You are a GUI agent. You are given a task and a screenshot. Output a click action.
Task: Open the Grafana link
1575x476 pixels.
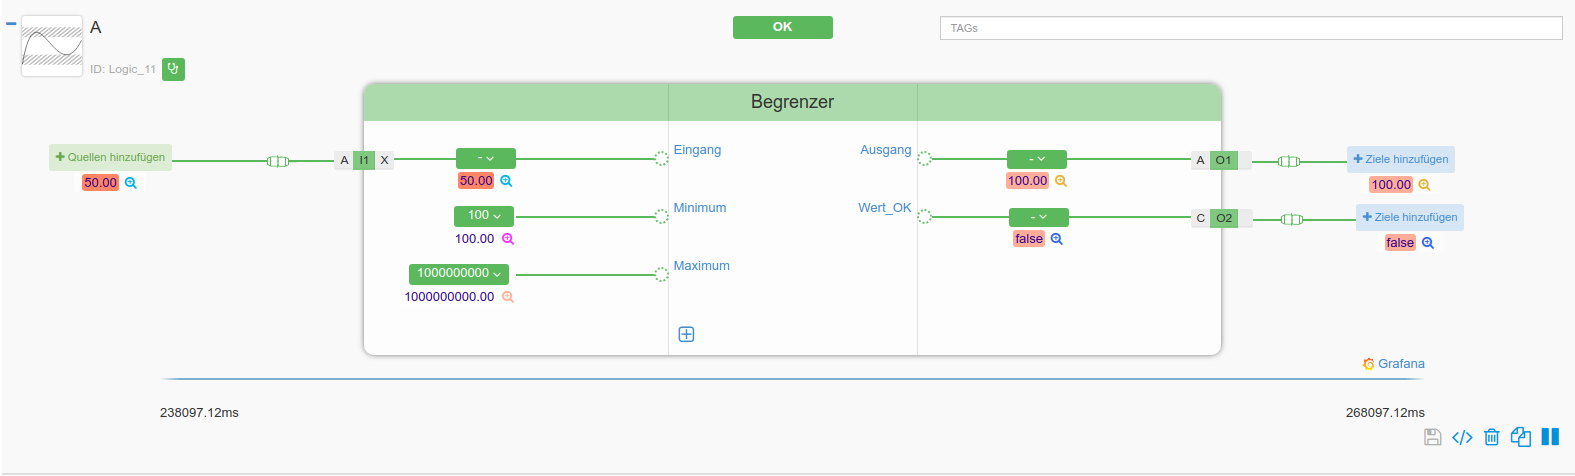click(x=1393, y=364)
